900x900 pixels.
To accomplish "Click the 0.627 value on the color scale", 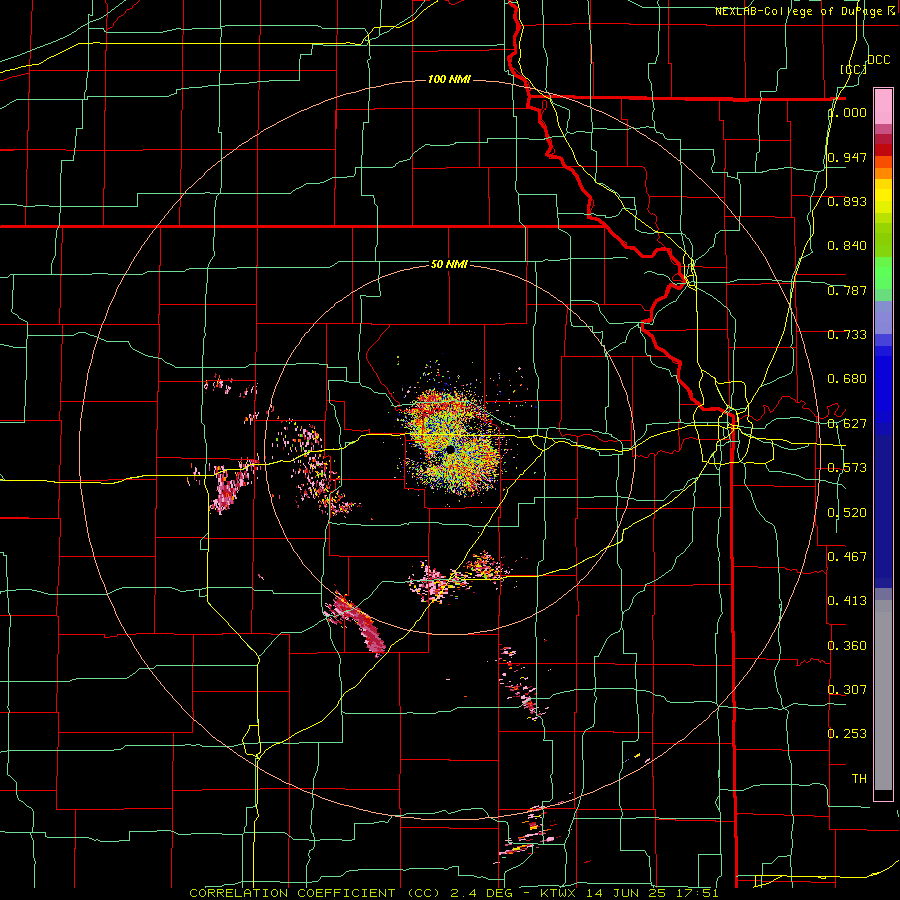I will 847,424.
